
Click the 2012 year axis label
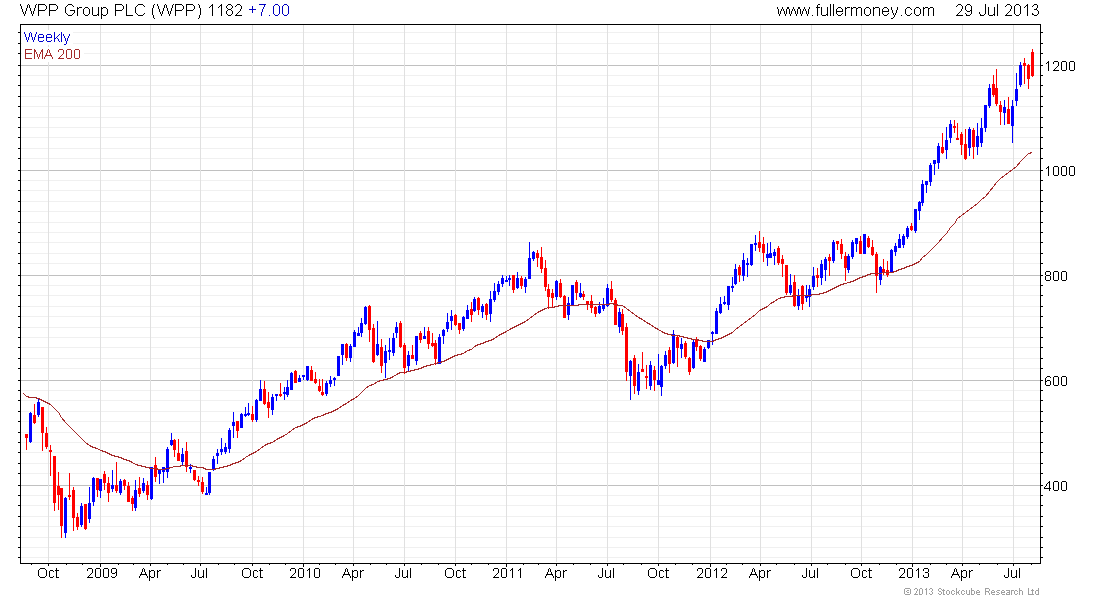[x=711, y=573]
